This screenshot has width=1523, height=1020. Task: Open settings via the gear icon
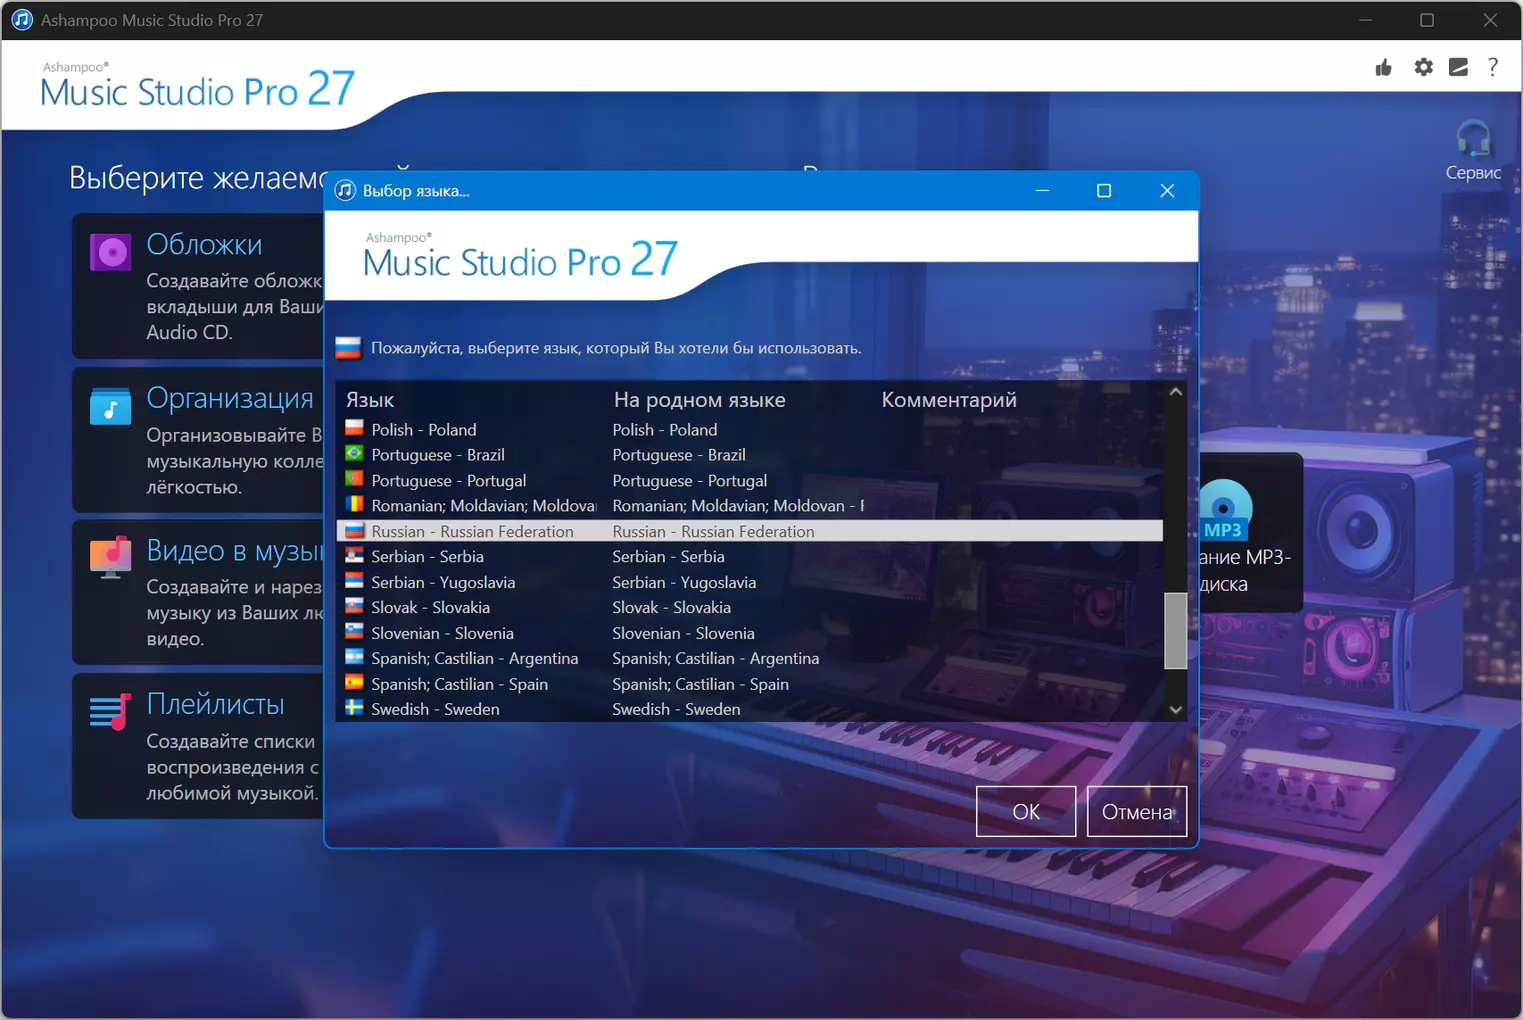(x=1423, y=67)
